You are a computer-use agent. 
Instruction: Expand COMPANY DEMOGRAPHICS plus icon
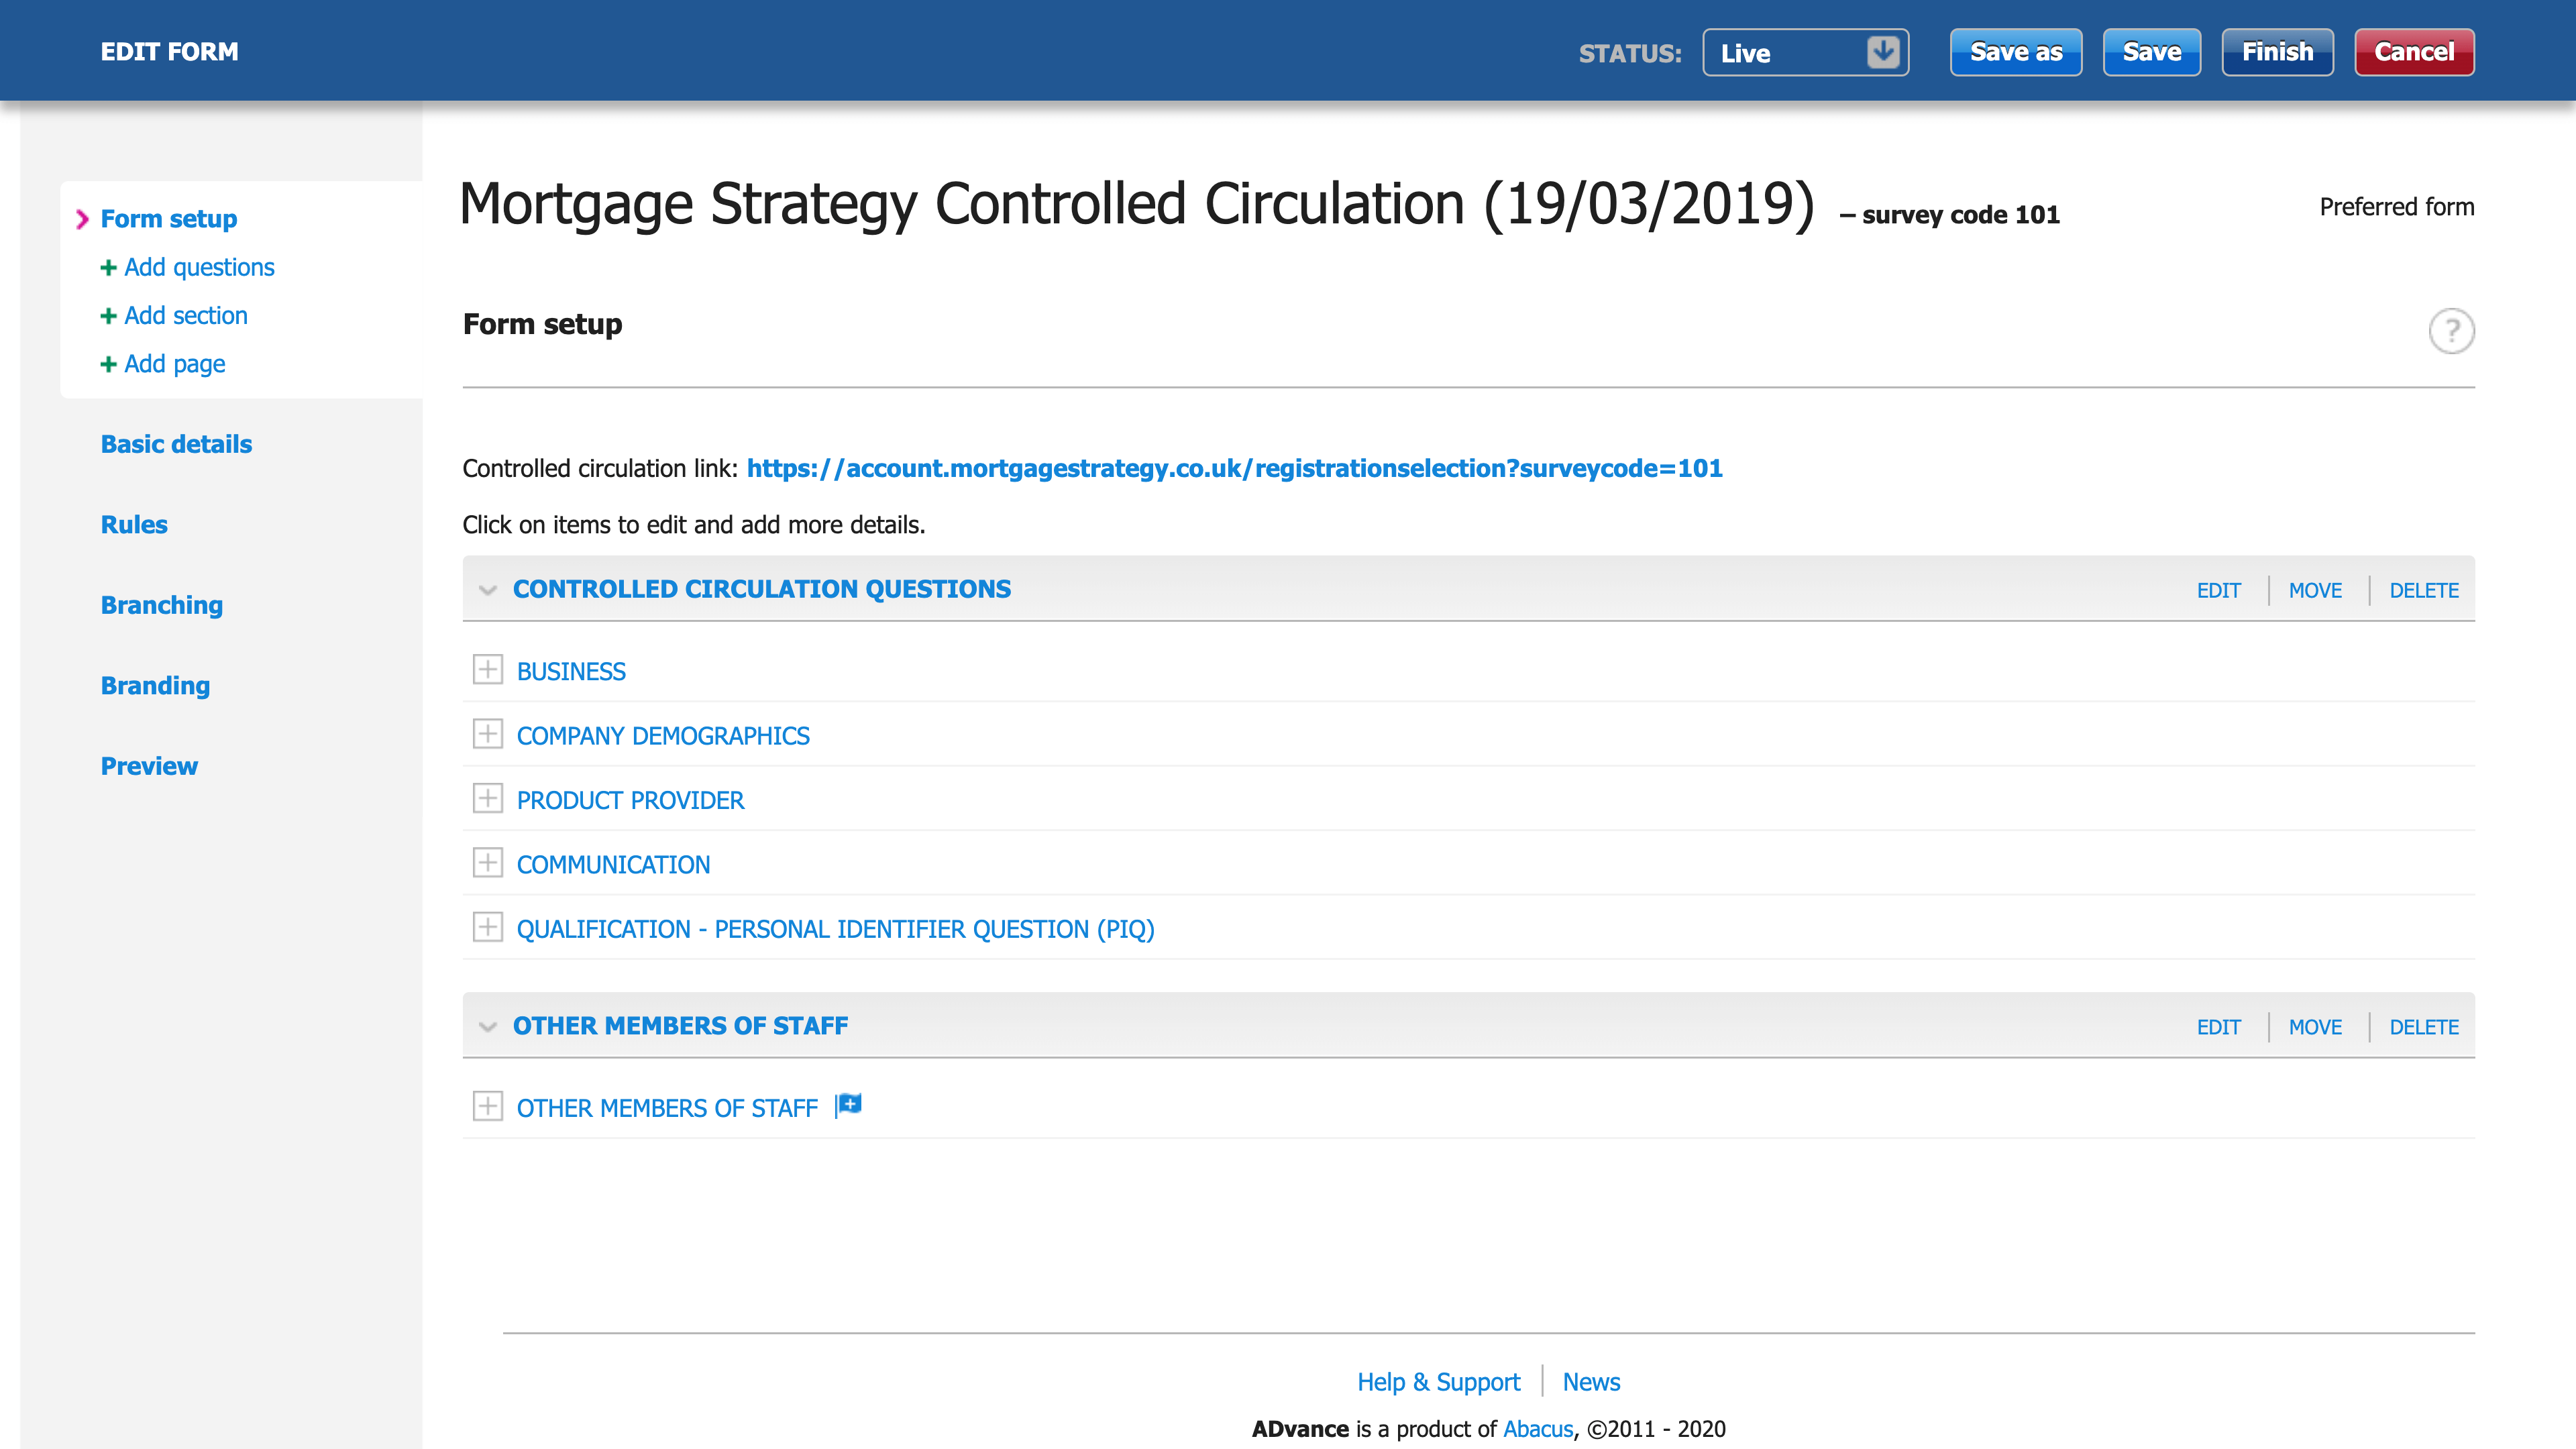487,734
